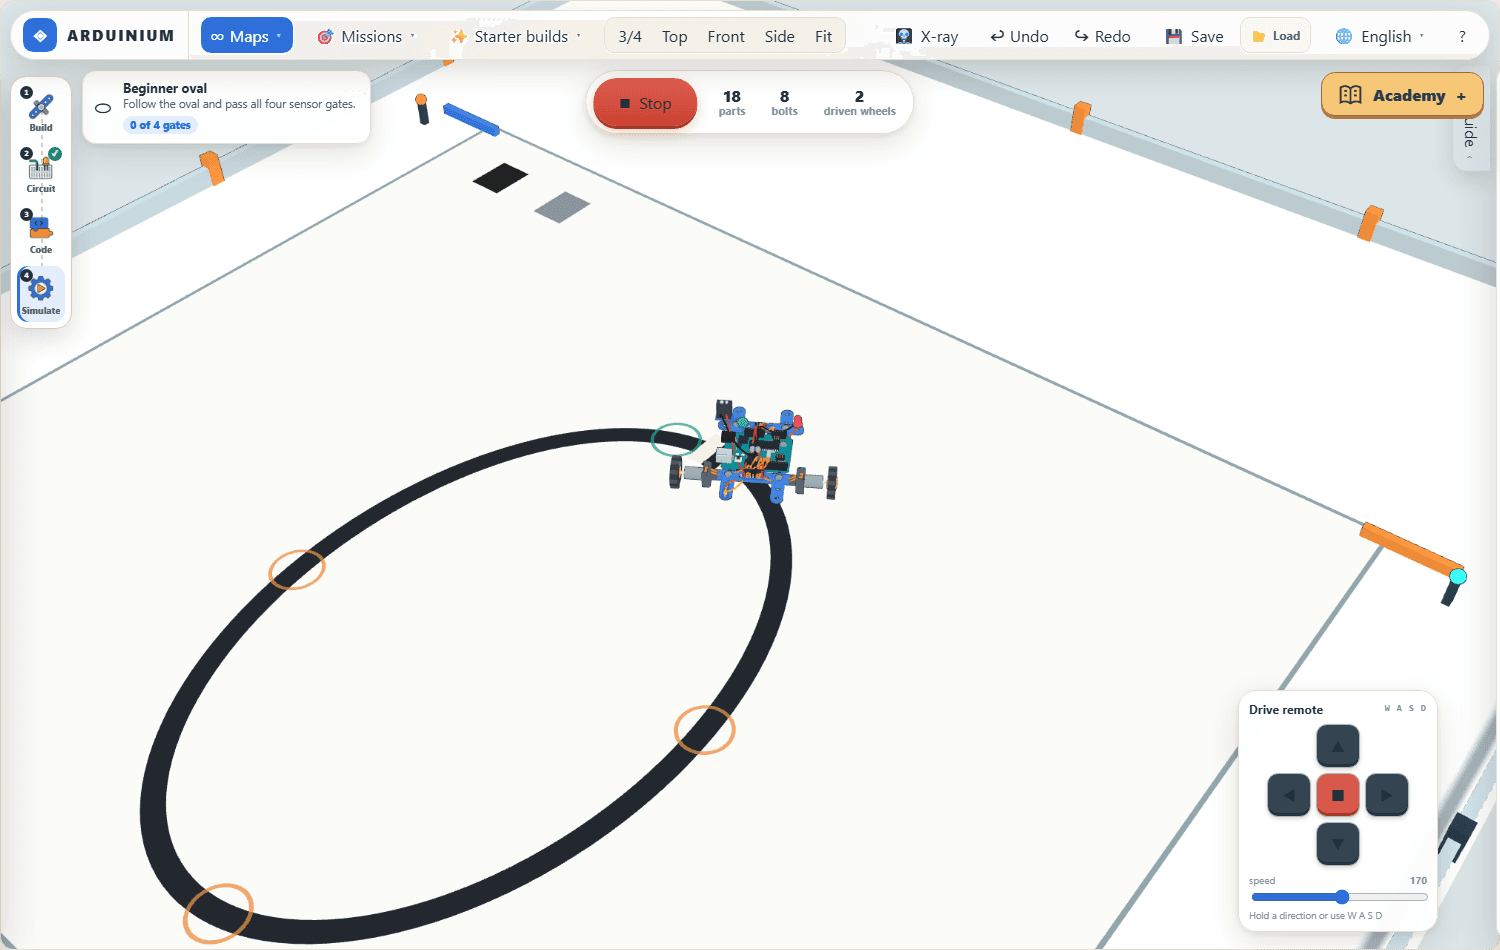Adjust the drive speed slider
1500x950 pixels.
(x=1338, y=897)
